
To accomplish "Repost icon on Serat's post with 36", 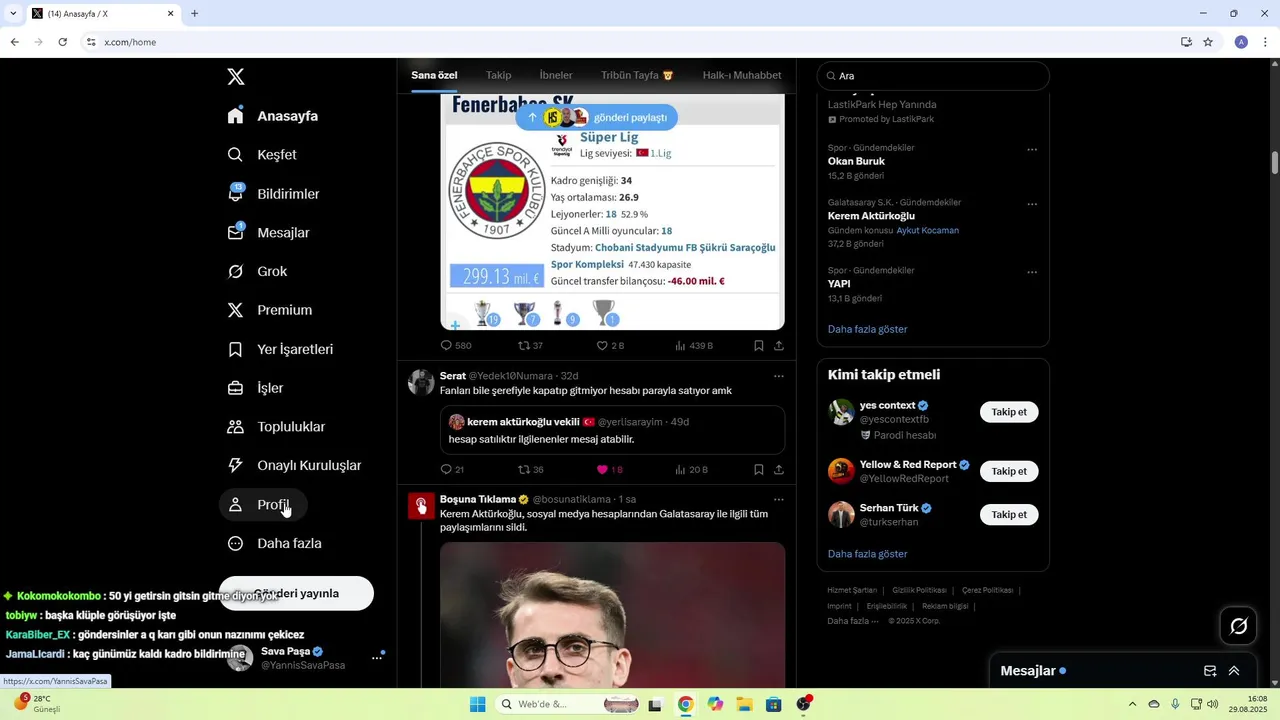I will click(524, 470).
